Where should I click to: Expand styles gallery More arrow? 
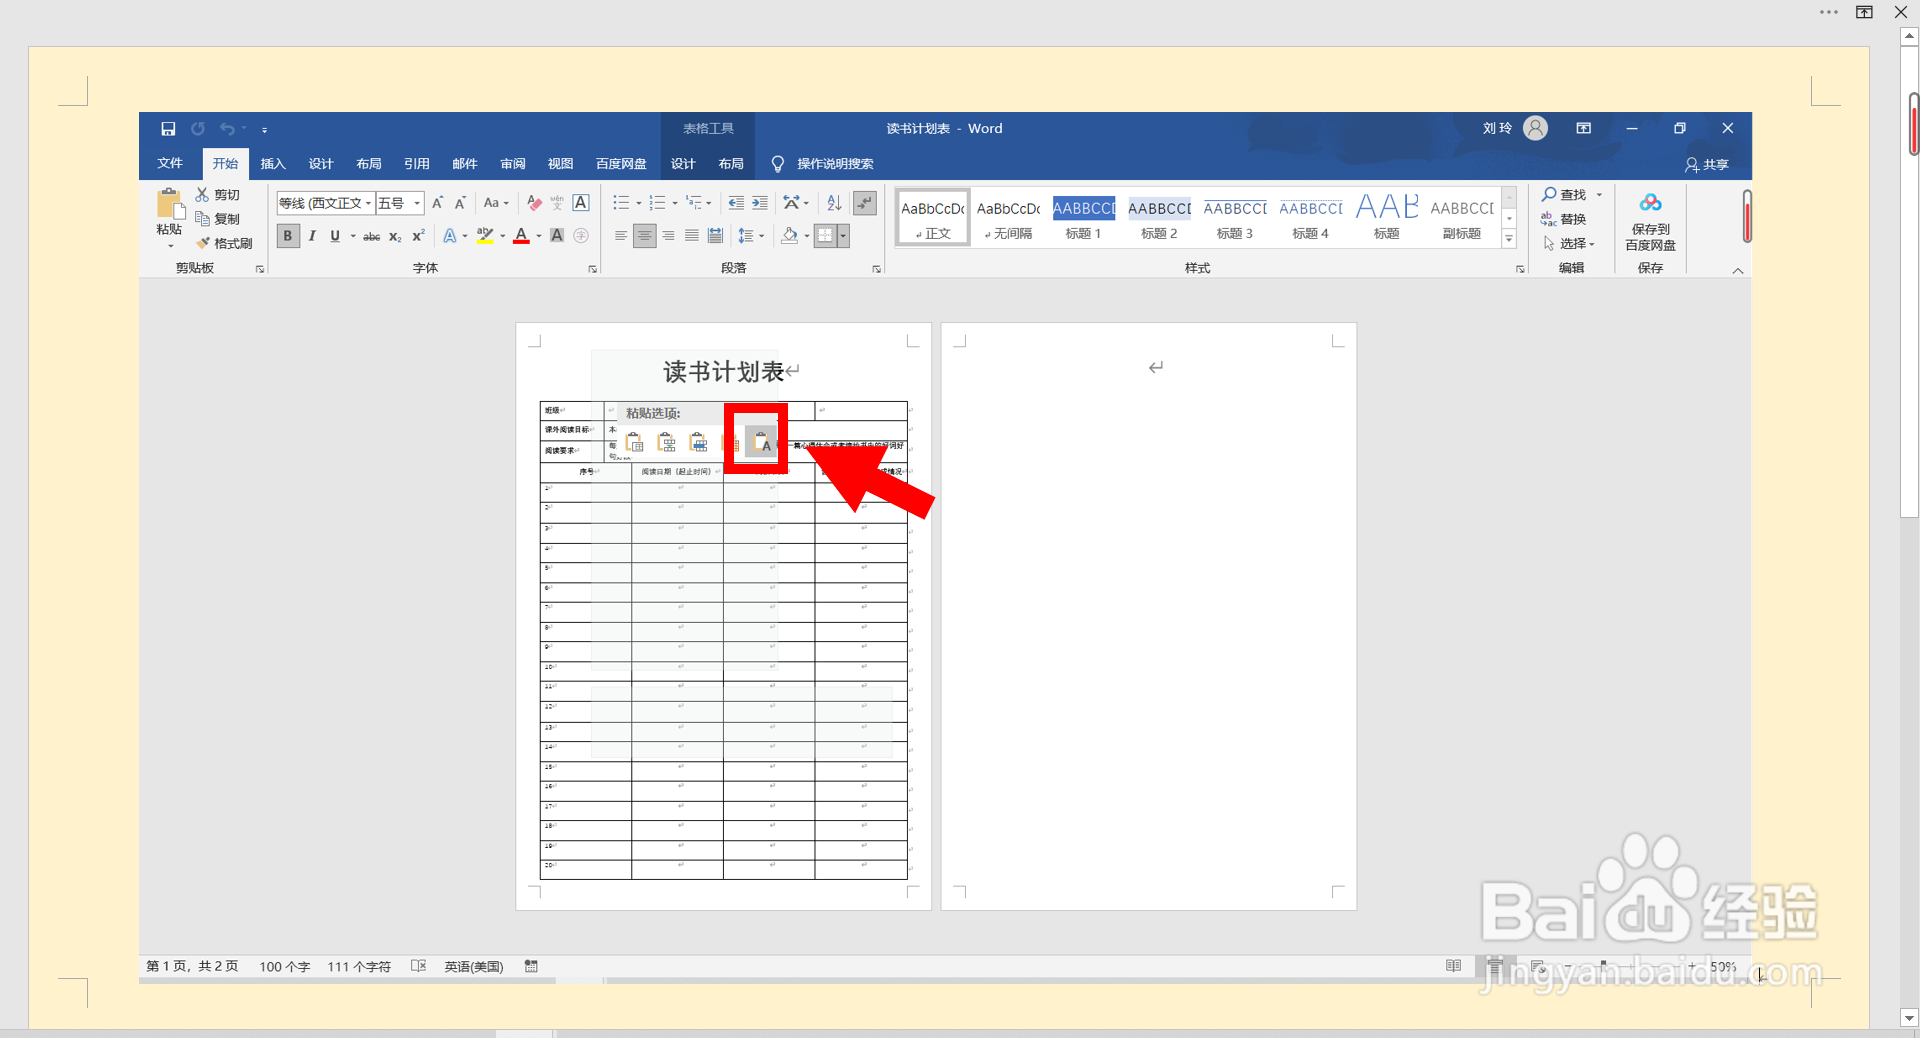point(1509,239)
